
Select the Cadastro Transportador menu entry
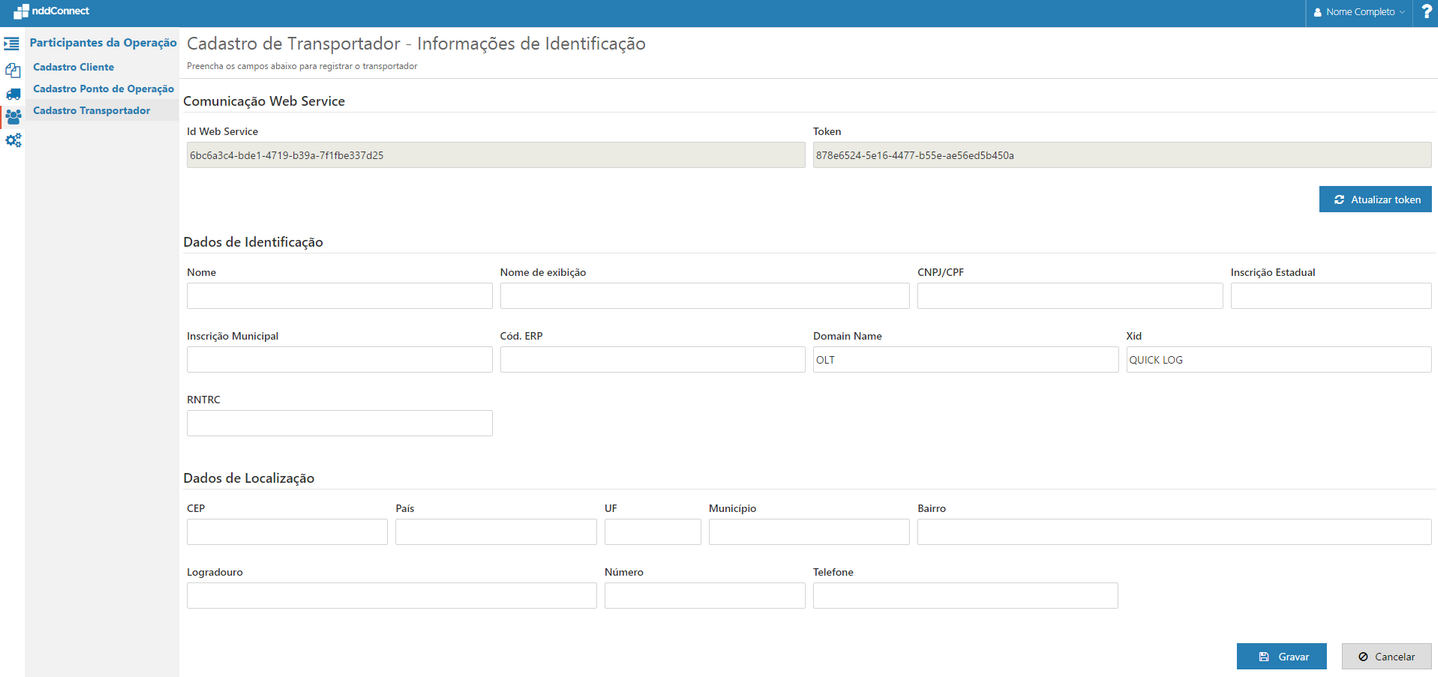tap(92, 110)
